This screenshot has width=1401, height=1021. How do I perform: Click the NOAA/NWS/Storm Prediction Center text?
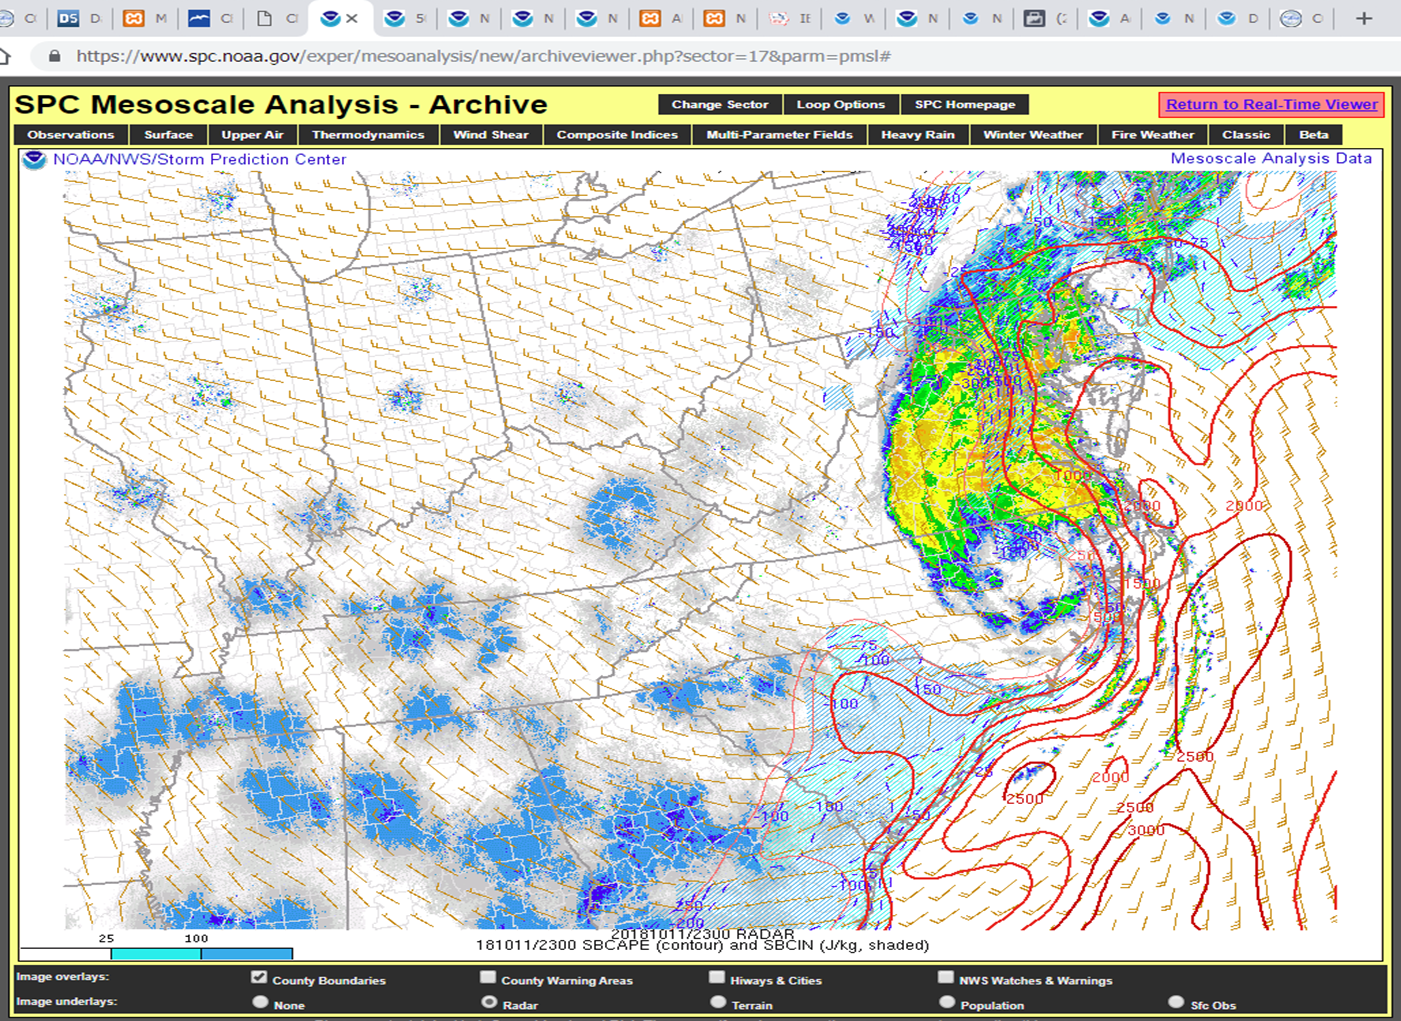(200, 159)
